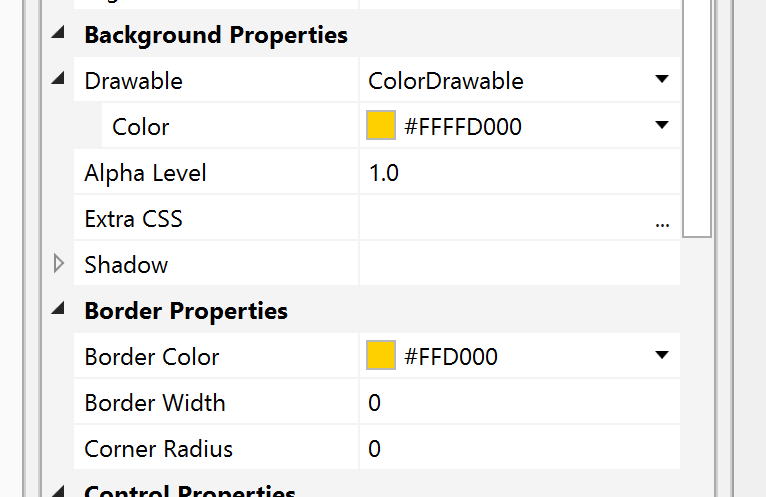Screen dimensions: 766x497
Task: Select the ColorDrawable combo box value
Action: (x=446, y=81)
